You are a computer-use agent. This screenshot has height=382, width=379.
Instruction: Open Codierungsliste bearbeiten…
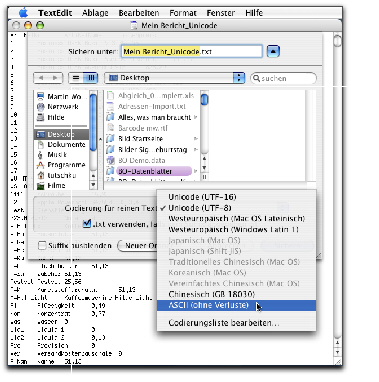(x=236, y=323)
